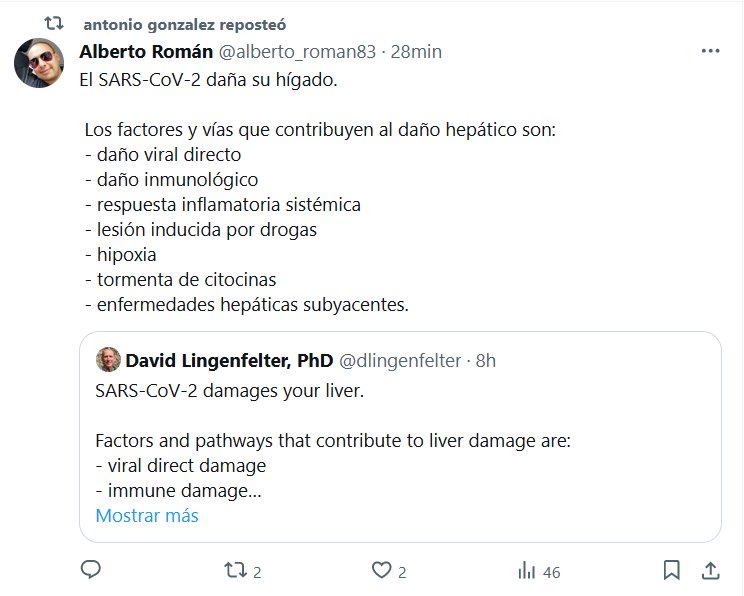Open the three-dot more options menu
Image resolution: width=744 pixels, height=596 pixels.
tap(710, 51)
